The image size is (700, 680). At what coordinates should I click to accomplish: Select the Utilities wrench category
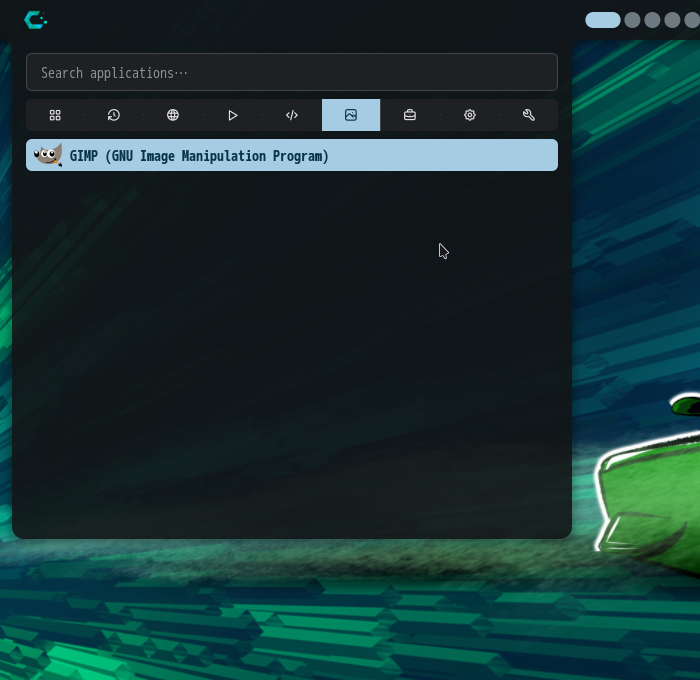tap(529, 115)
